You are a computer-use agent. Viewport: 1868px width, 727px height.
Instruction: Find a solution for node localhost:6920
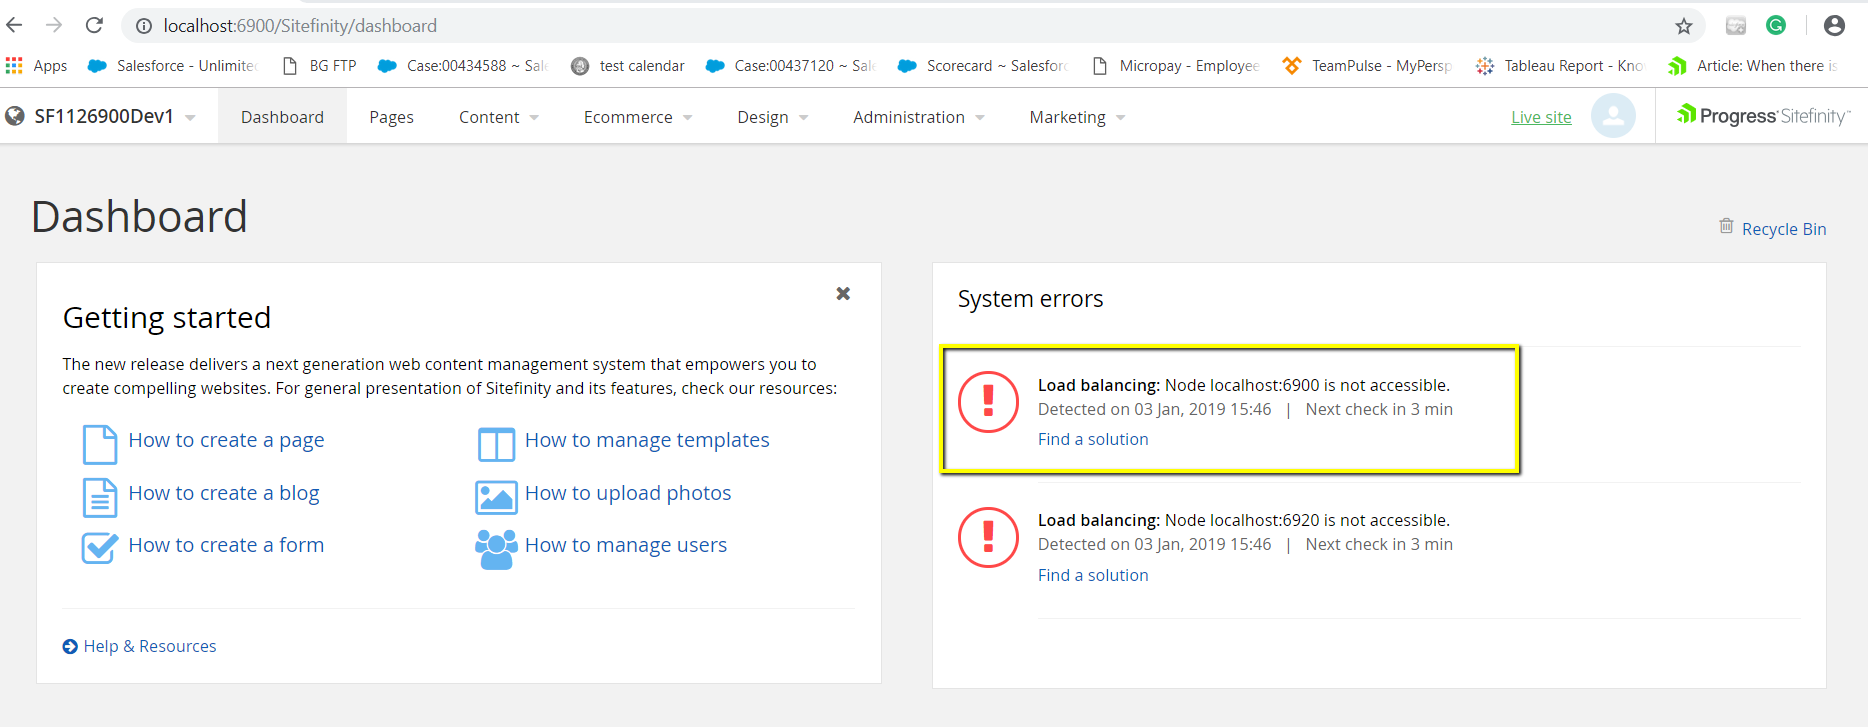1093,575
